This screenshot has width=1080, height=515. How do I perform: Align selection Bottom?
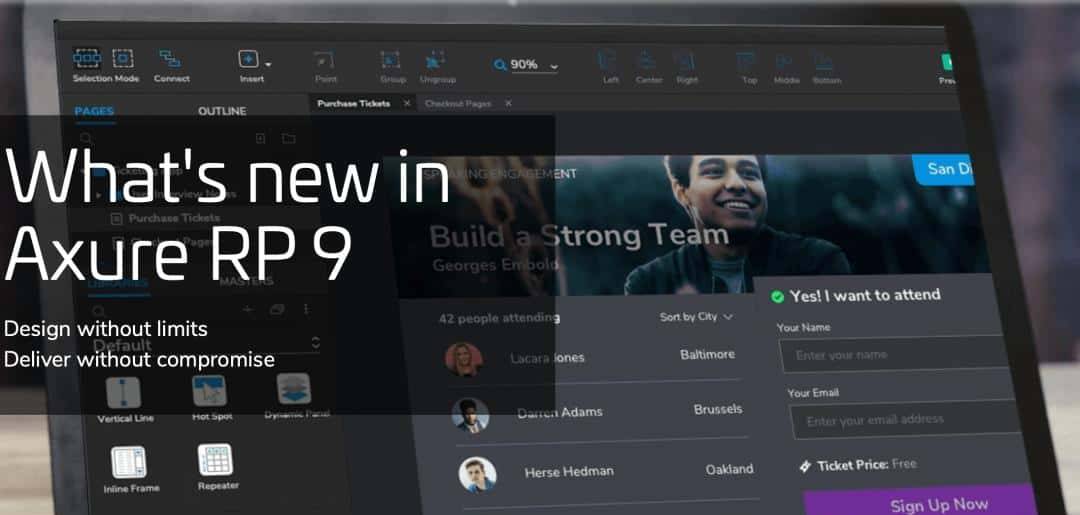(x=824, y=62)
